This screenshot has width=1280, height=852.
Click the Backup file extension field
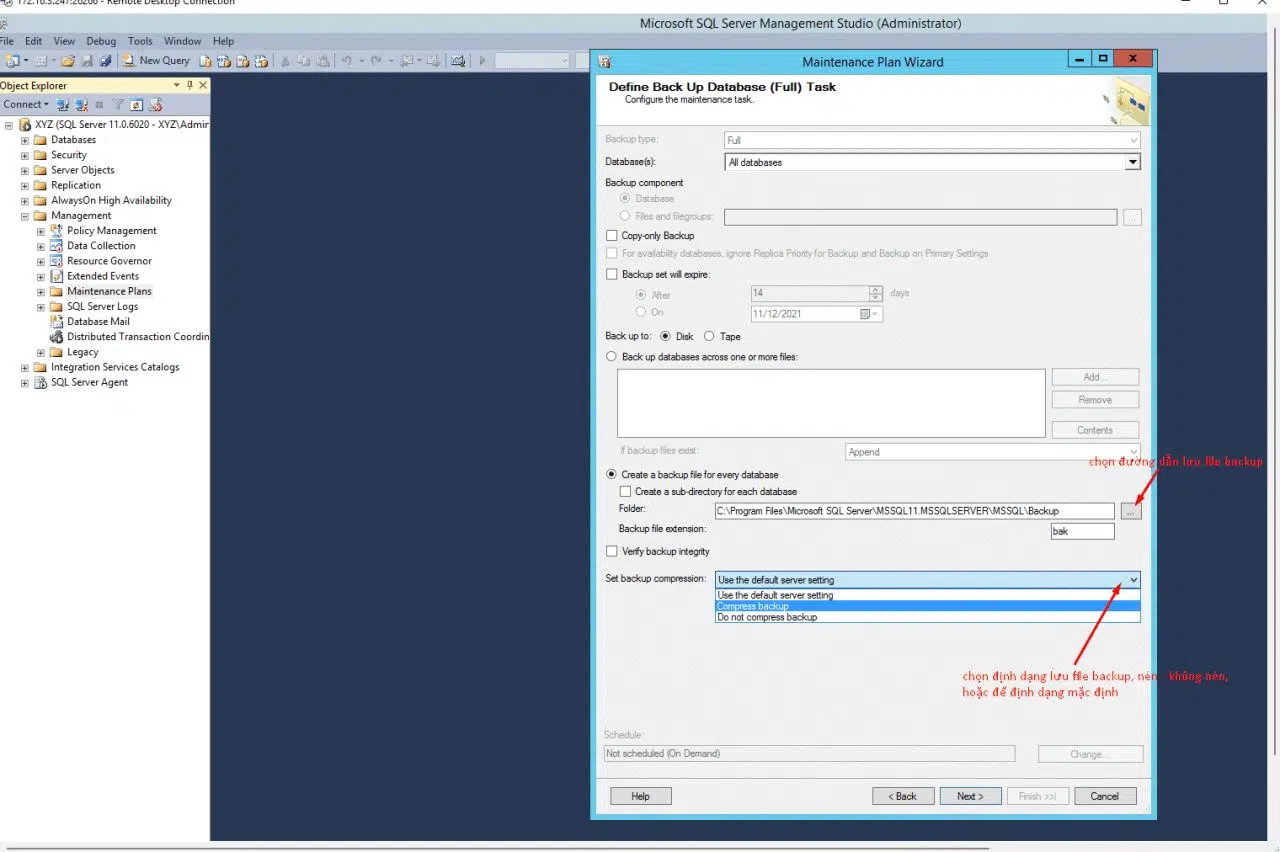(1082, 531)
